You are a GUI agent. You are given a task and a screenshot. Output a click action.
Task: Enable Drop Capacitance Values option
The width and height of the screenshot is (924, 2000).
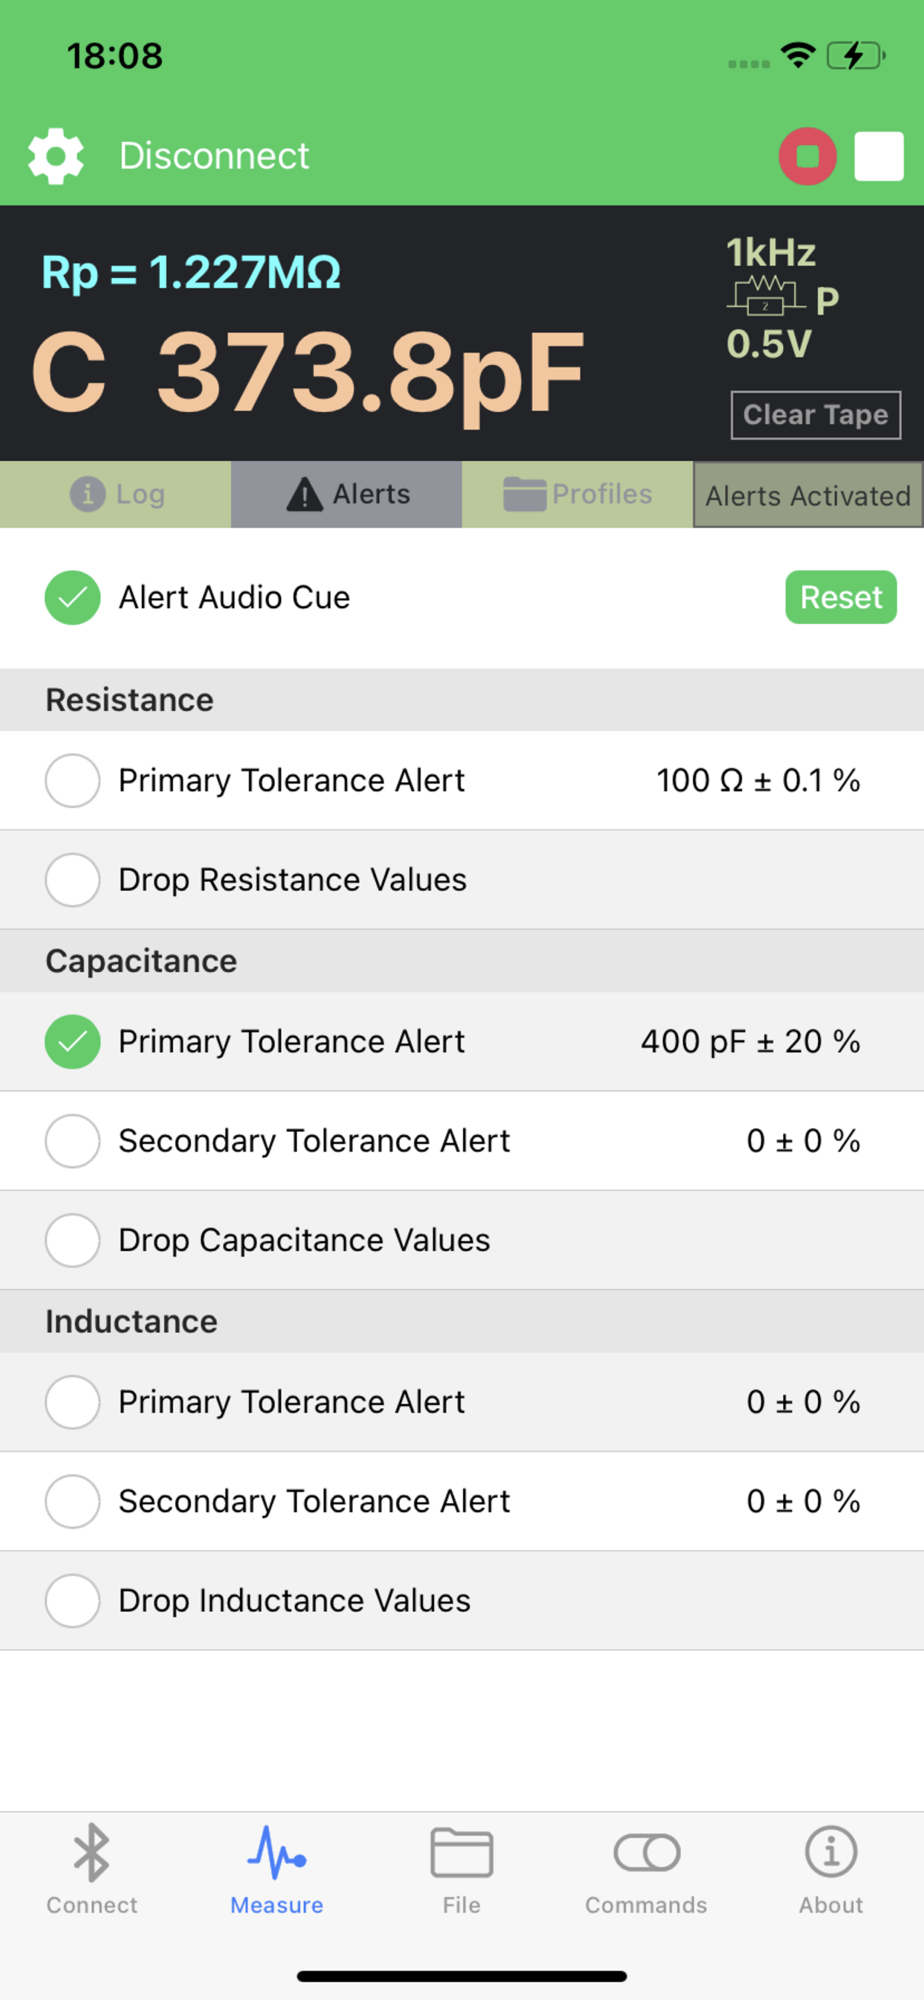(x=73, y=1240)
